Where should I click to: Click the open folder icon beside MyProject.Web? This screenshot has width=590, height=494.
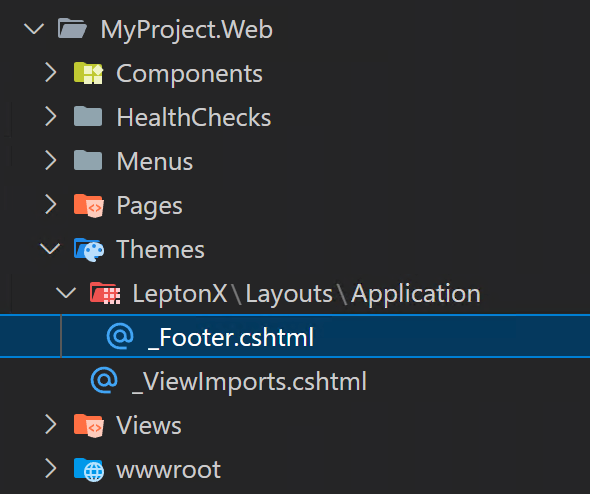[x=72, y=29]
